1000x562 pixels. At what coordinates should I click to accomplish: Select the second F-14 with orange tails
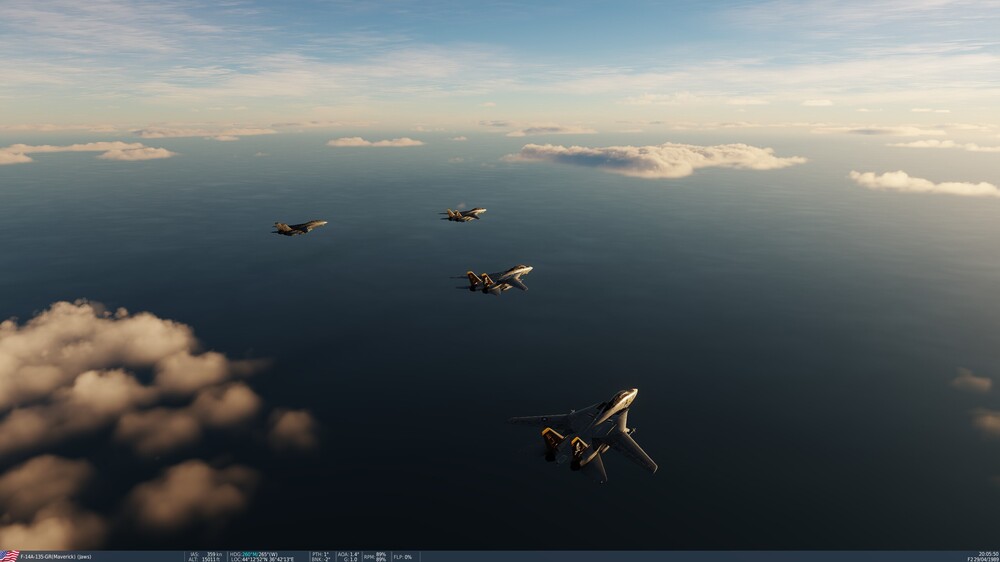(495, 279)
